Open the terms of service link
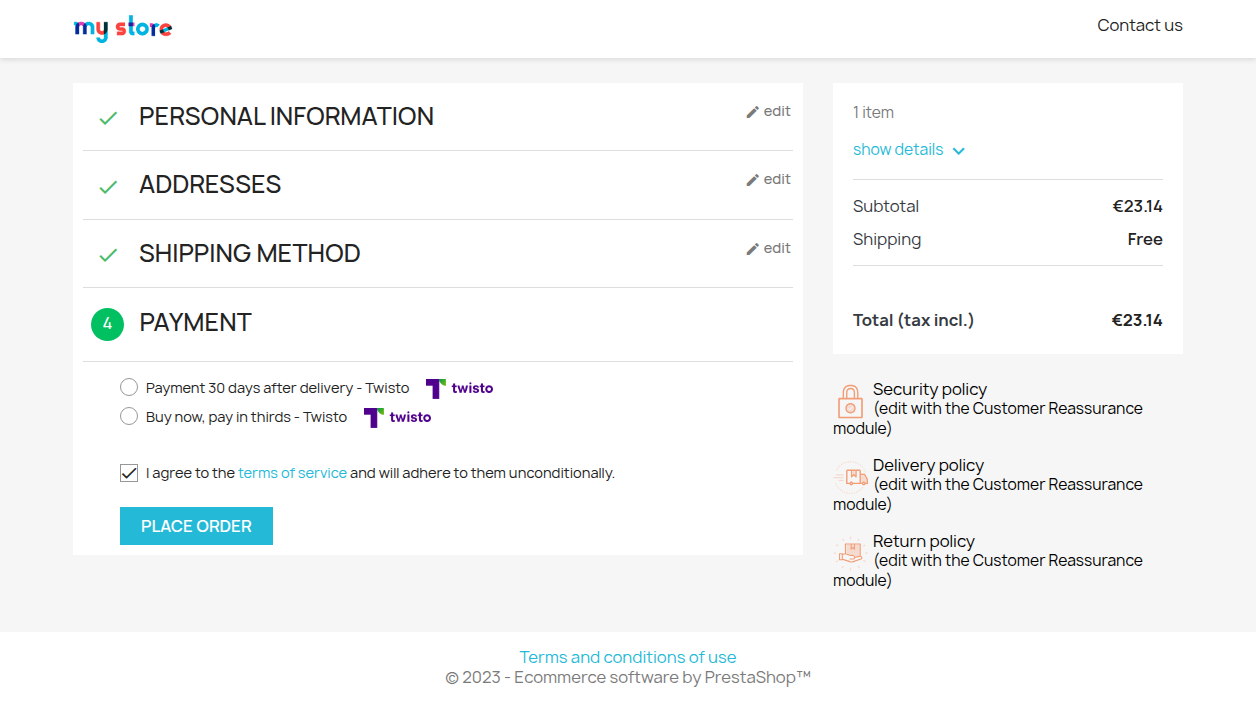This screenshot has height=702, width=1256. (x=292, y=473)
